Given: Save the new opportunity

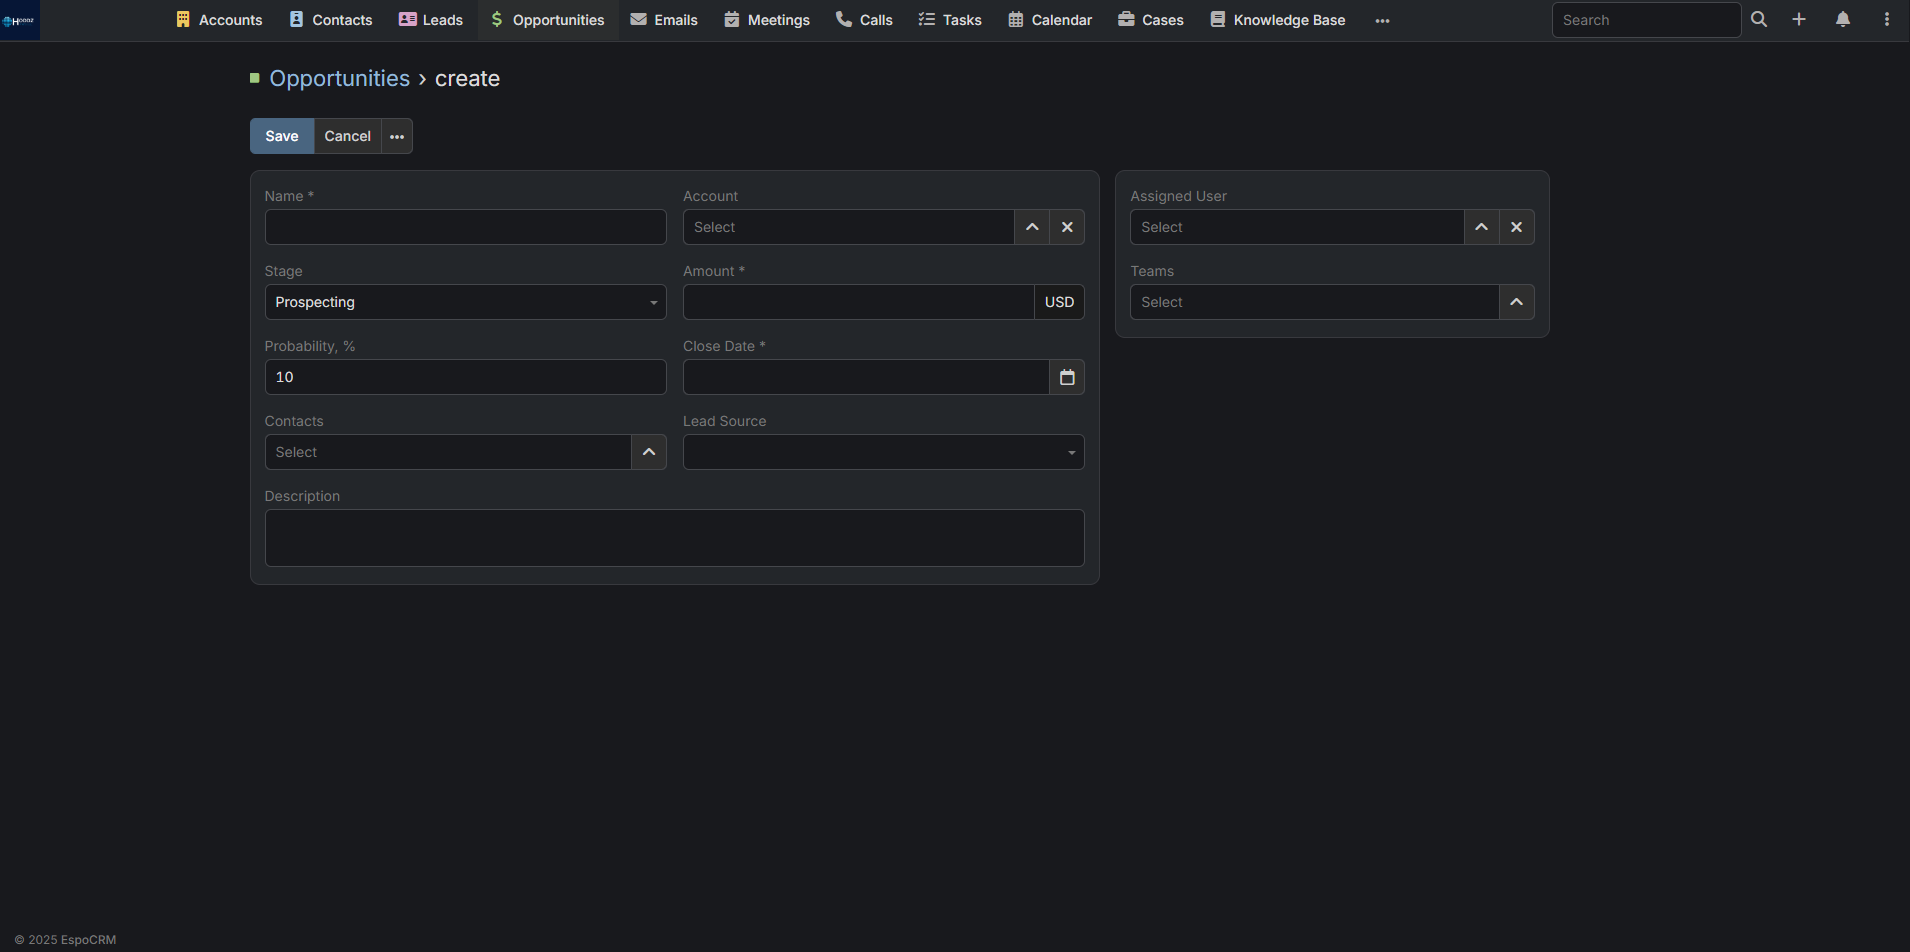Looking at the screenshot, I should 282,136.
